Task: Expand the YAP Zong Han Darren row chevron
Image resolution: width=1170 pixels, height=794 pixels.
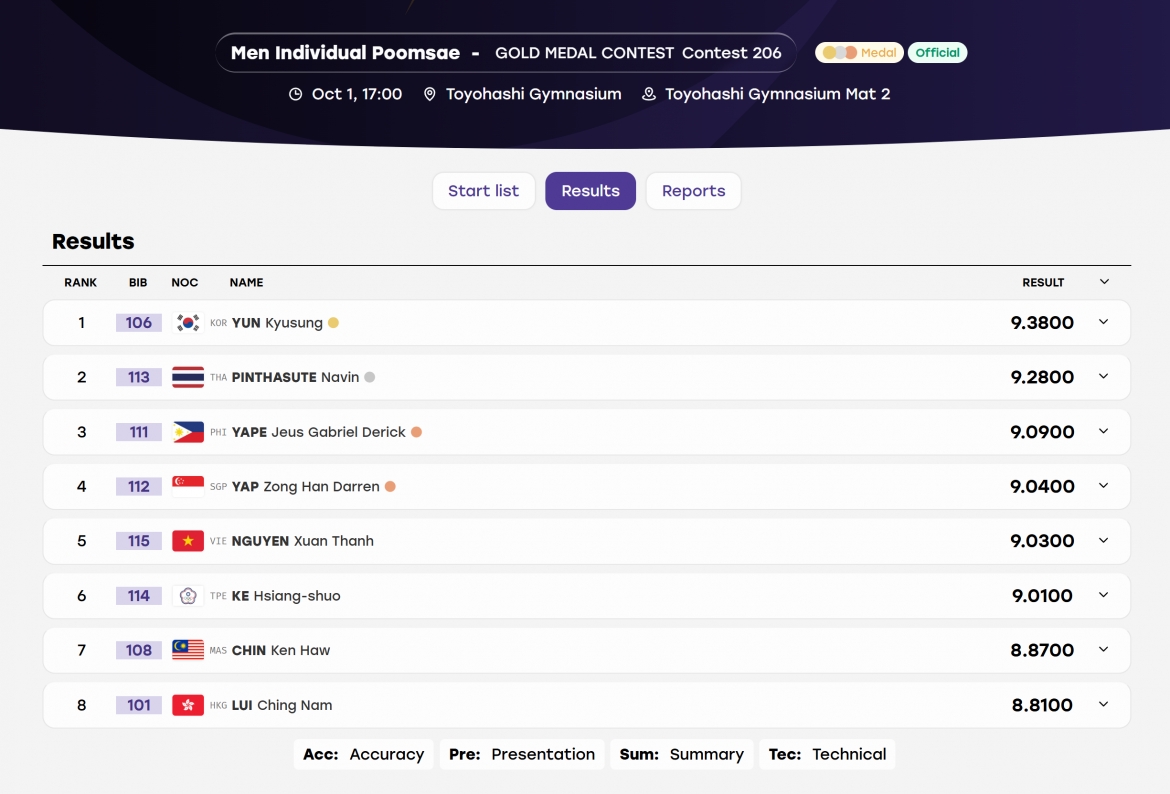Action: point(1104,486)
